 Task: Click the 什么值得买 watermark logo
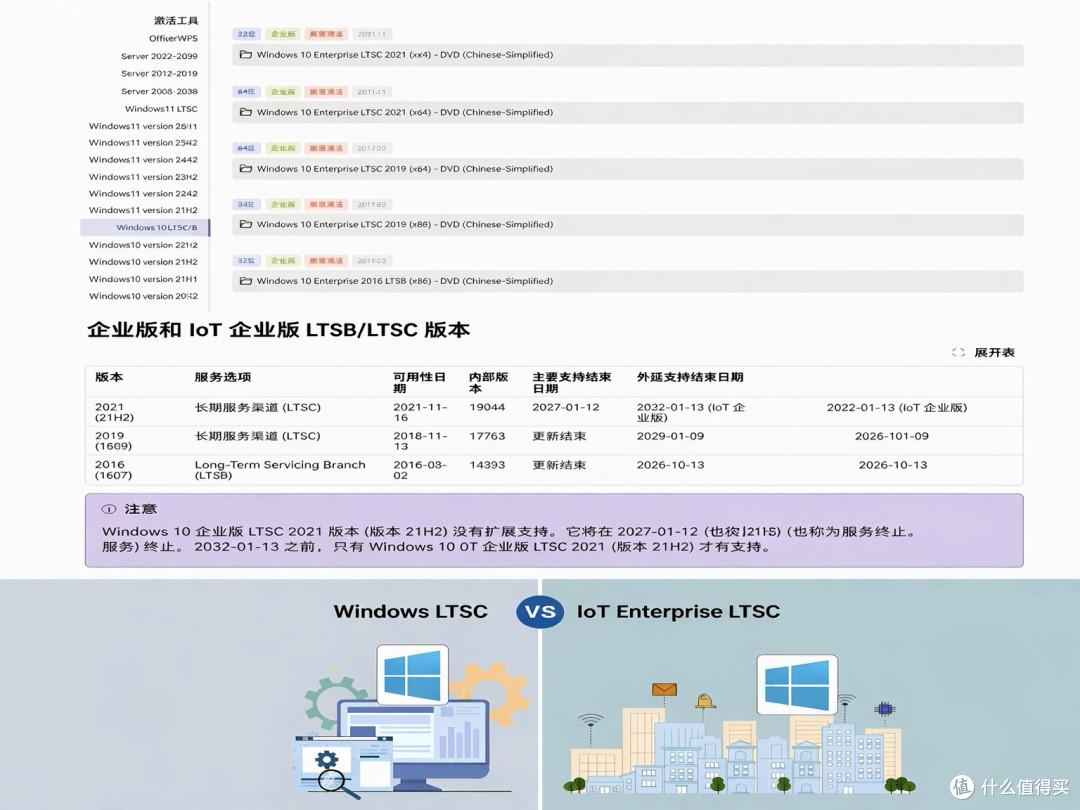coord(1010,787)
